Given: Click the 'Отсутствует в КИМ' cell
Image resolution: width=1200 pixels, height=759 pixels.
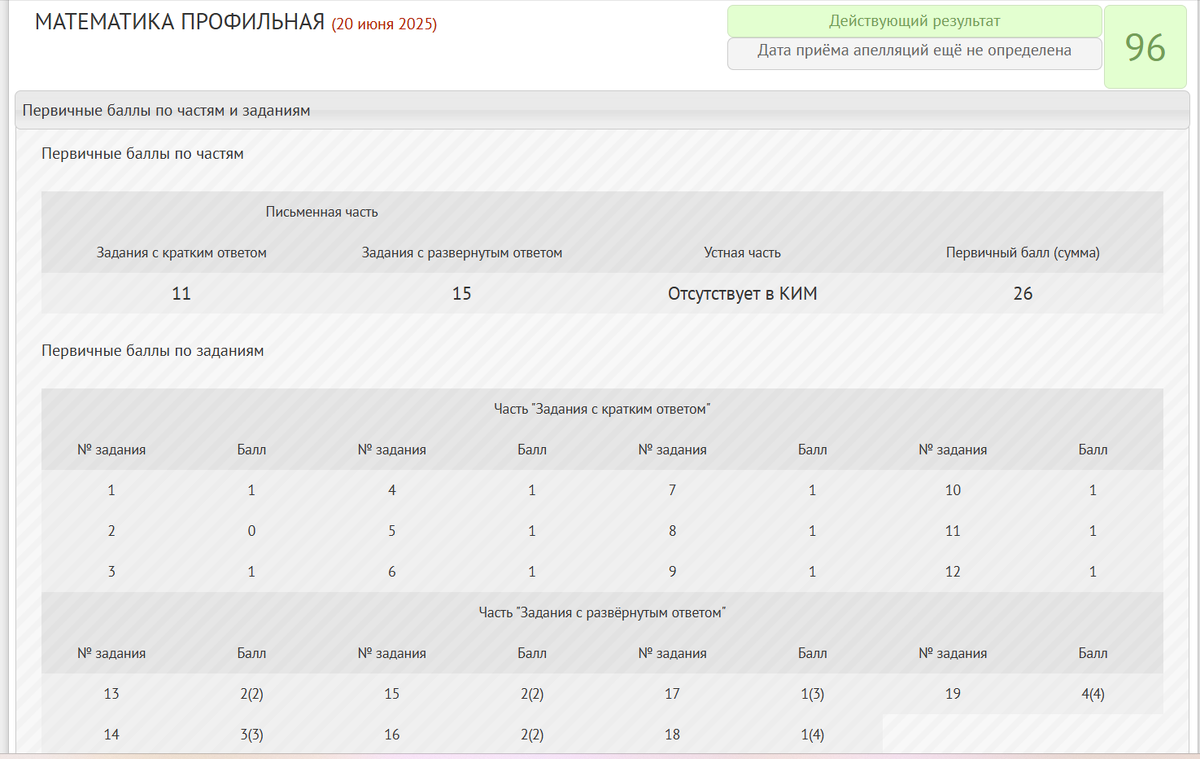Looking at the screenshot, I should coord(742,294).
